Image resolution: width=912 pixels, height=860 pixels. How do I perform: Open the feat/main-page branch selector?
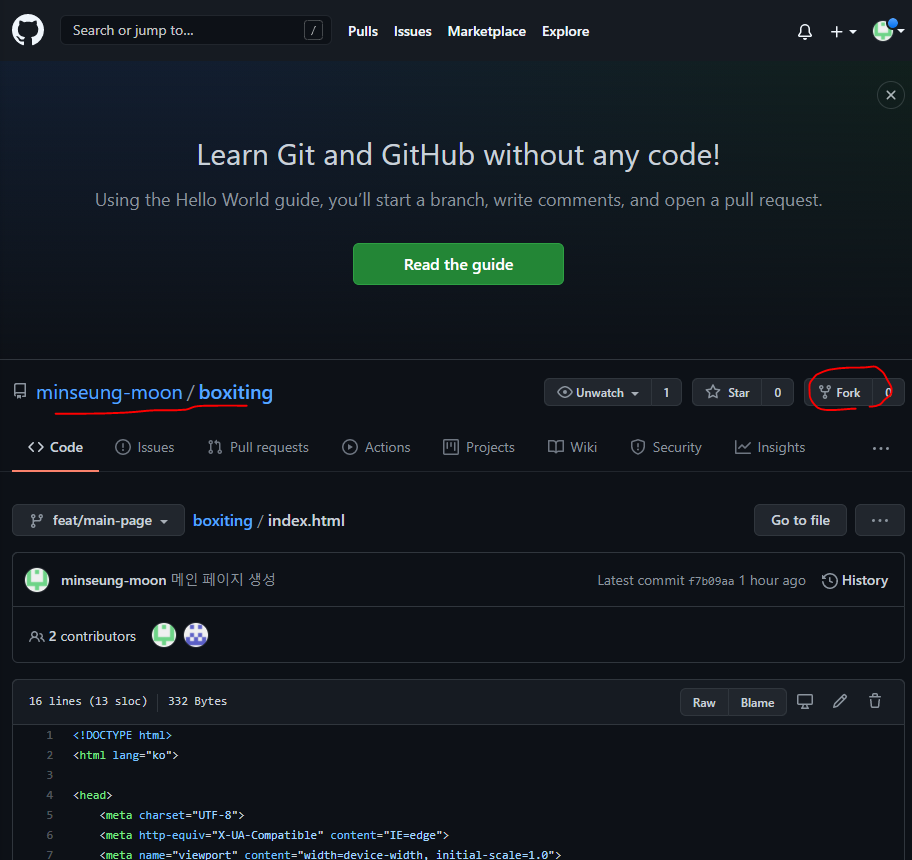point(98,520)
